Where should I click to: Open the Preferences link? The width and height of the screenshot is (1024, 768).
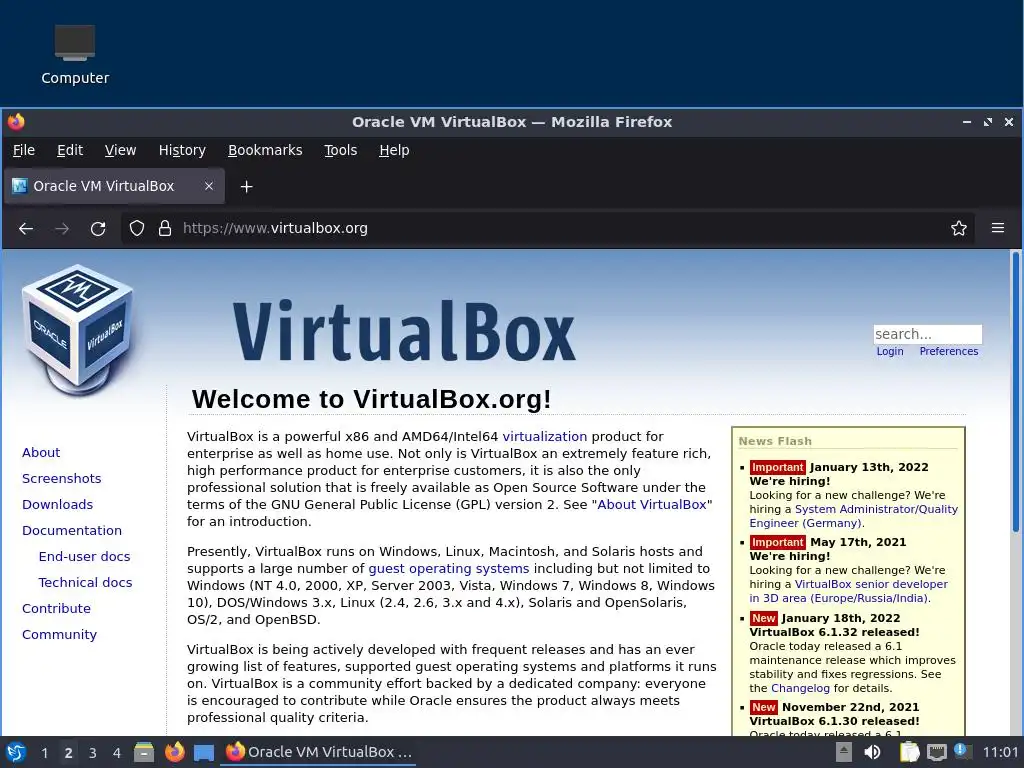[x=949, y=351]
